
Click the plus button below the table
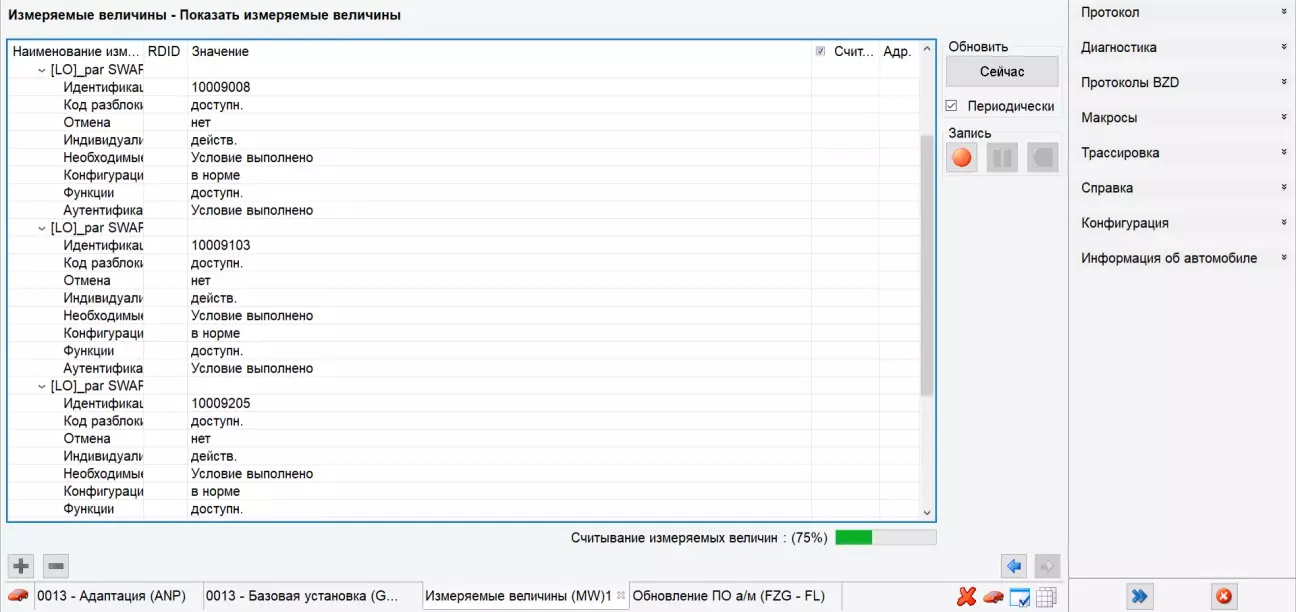[x=21, y=566]
